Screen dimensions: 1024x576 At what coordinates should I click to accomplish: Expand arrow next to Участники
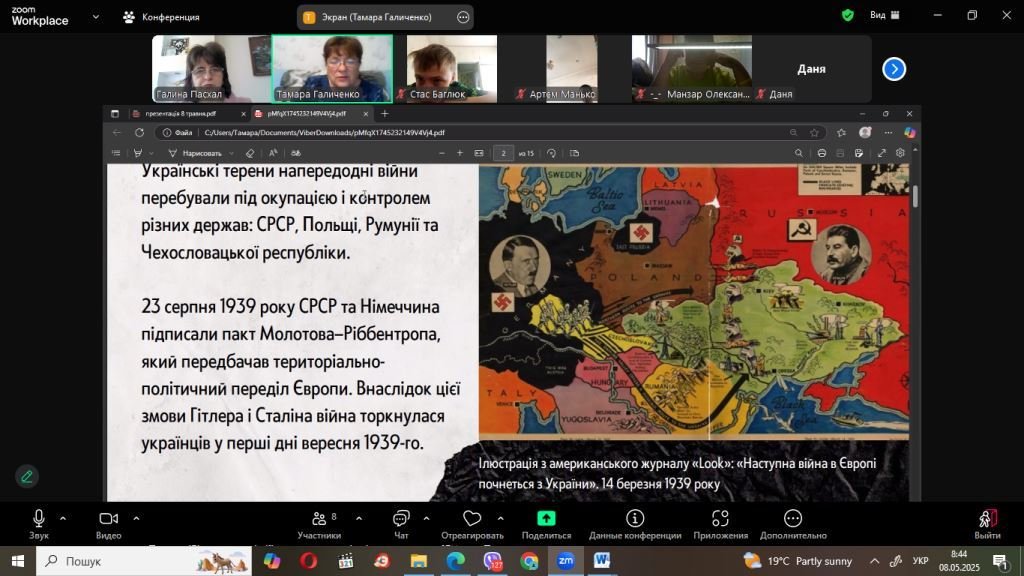pos(359,519)
